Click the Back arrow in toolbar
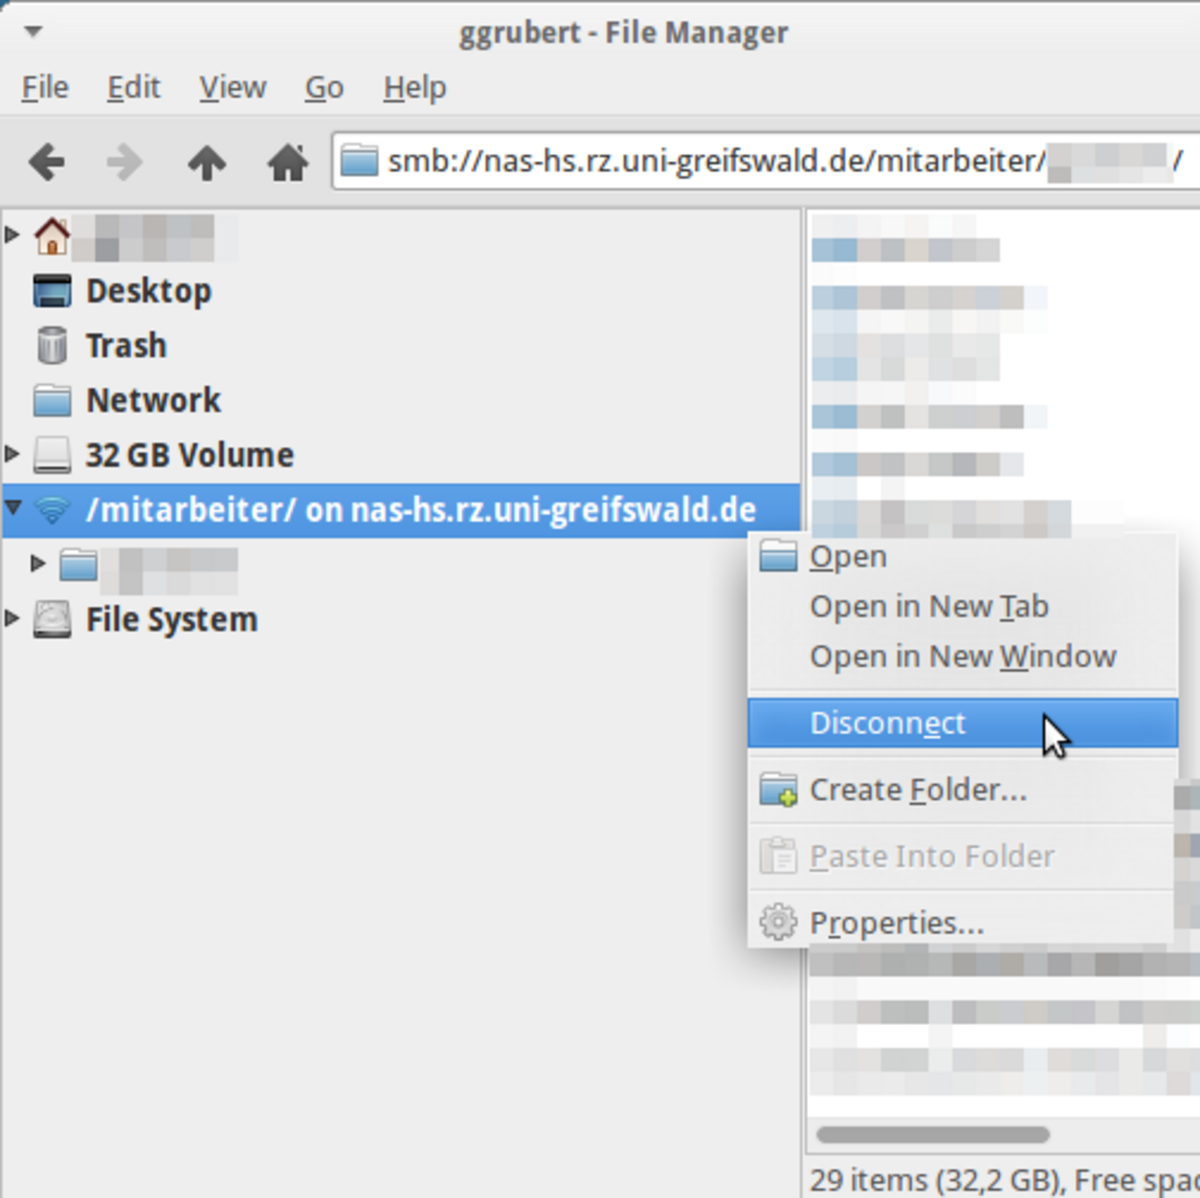The width and height of the screenshot is (1200, 1198). pos(47,161)
